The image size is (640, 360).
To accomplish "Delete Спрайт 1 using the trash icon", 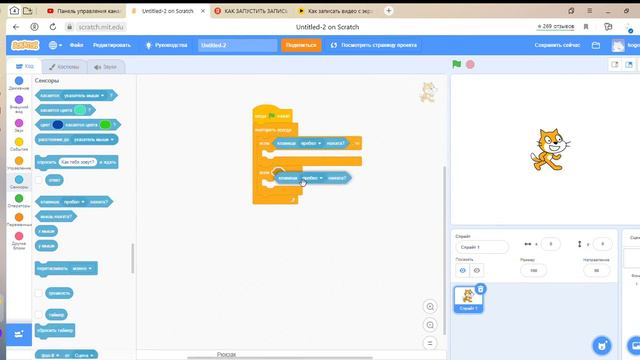I will [x=480, y=289].
